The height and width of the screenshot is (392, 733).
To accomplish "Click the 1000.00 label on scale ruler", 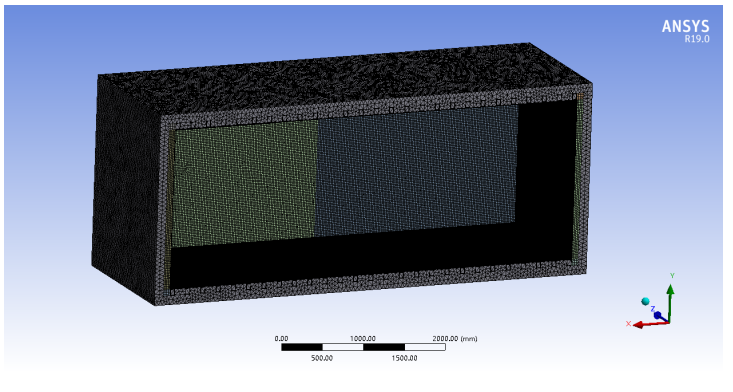I will point(363,339).
